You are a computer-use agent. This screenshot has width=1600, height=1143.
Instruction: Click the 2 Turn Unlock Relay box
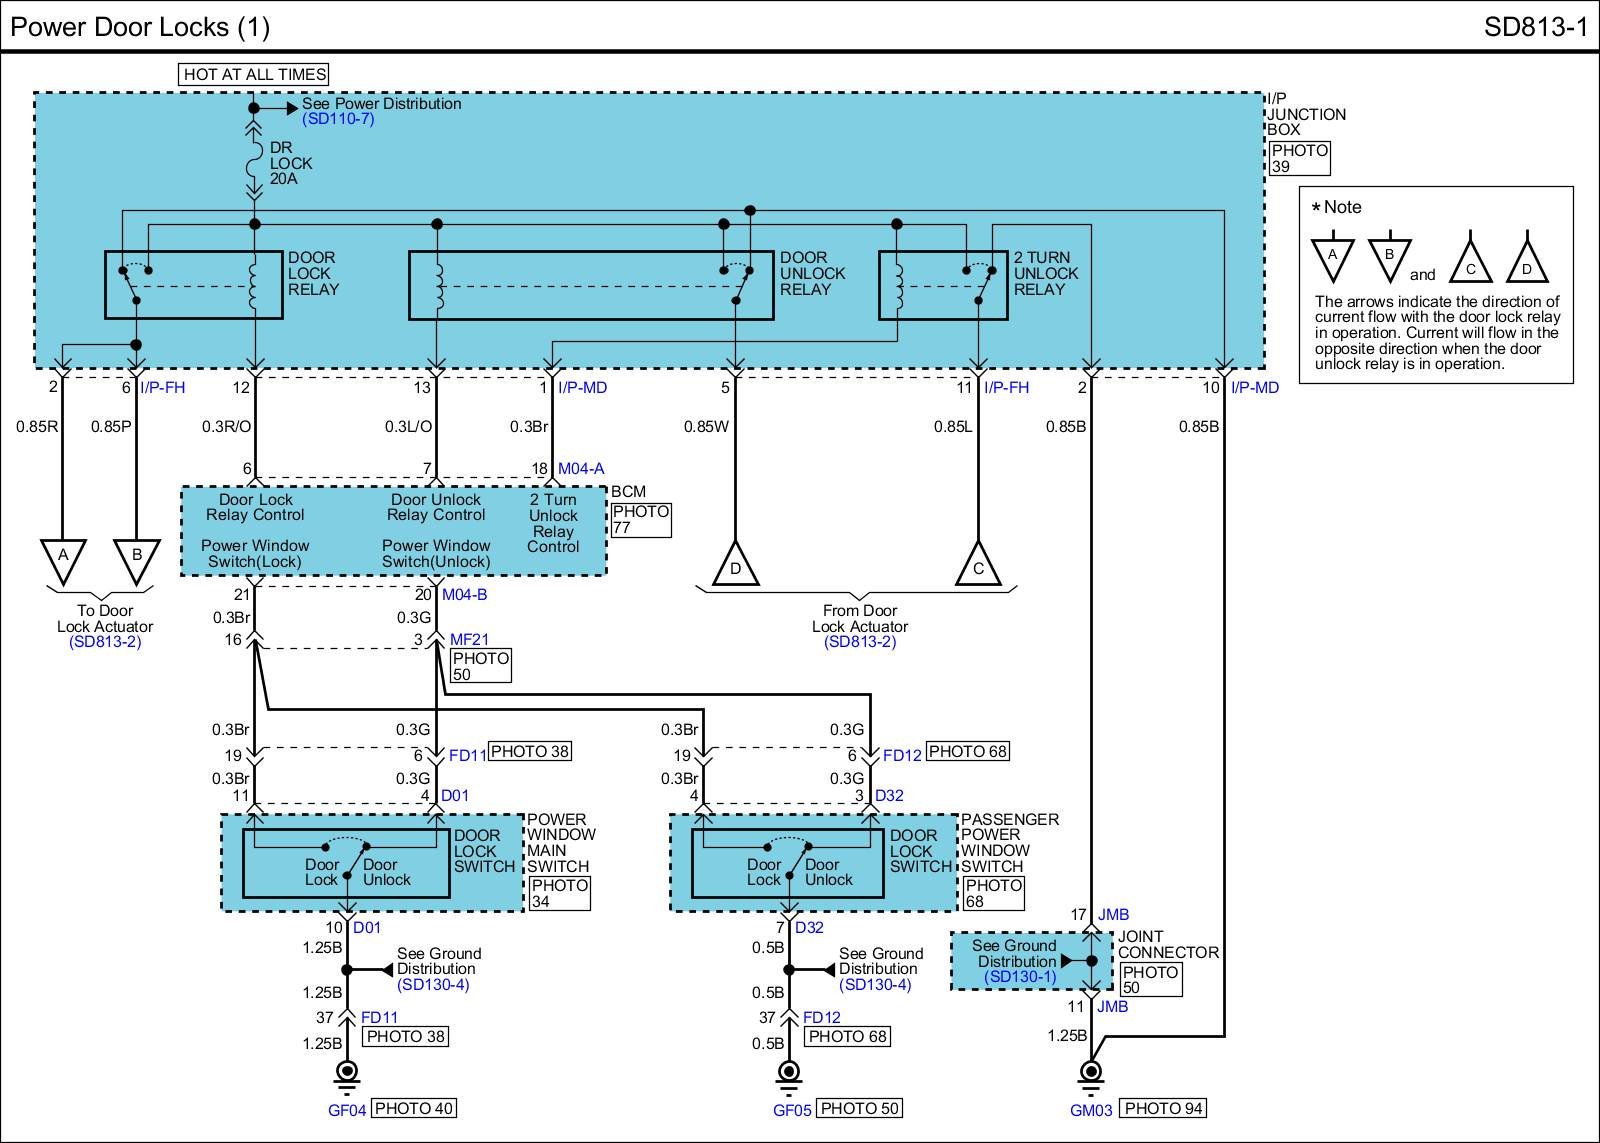(x=942, y=285)
